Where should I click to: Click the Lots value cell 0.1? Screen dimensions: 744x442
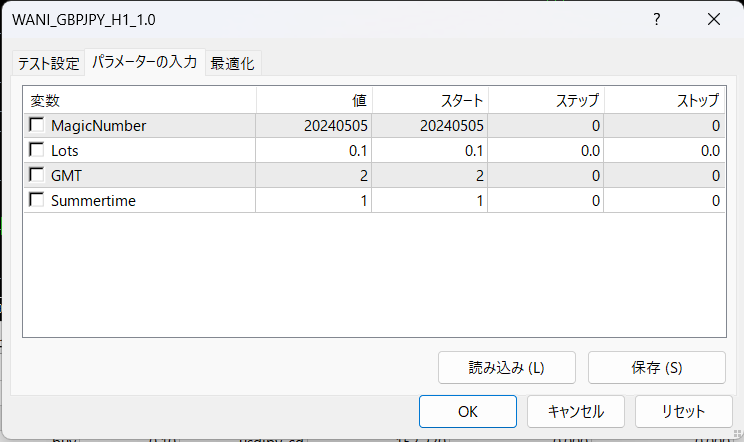(x=314, y=151)
